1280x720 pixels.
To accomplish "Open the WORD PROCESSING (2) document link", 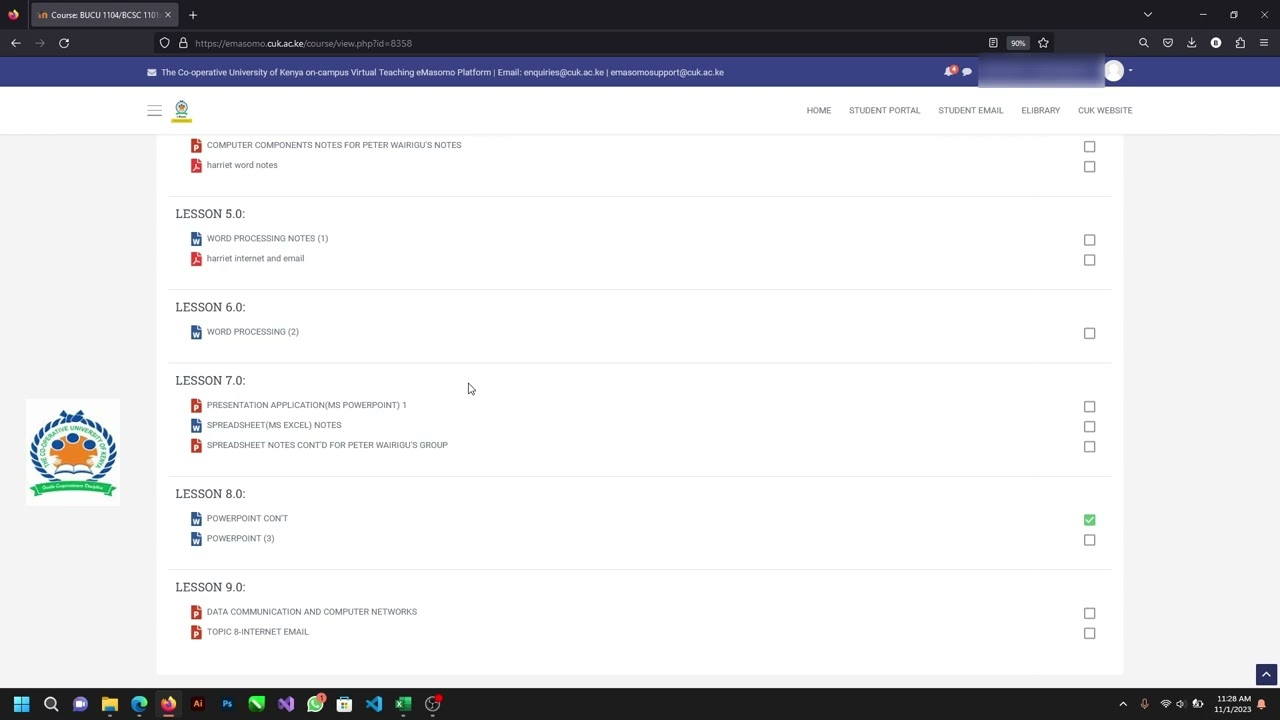I will pos(253,332).
